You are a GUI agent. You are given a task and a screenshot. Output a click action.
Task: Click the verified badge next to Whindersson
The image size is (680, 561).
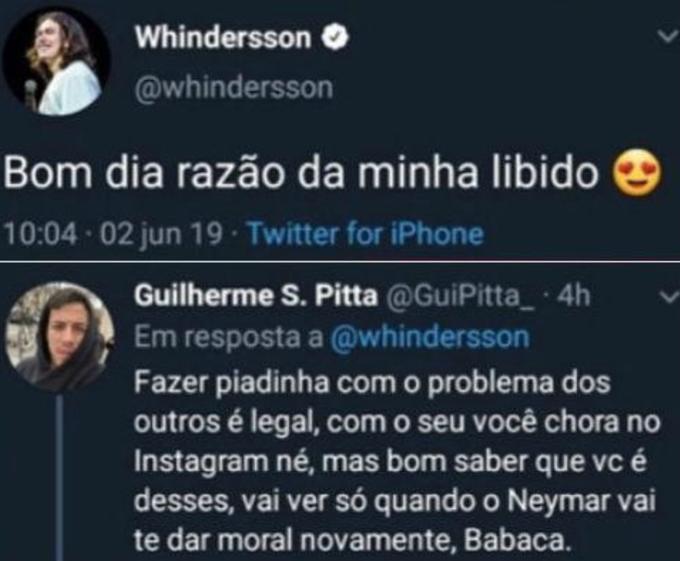[x=335, y=38]
